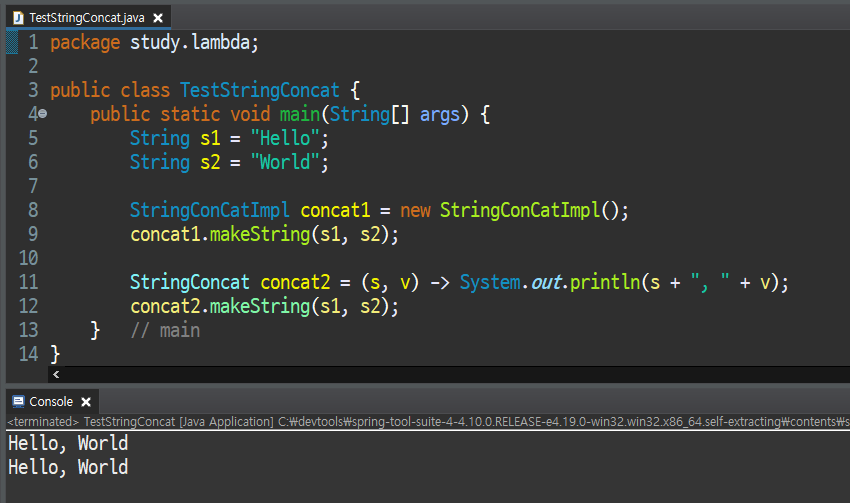Click the 'class' keyword on line 3
The image size is (850, 503).
click(145, 90)
